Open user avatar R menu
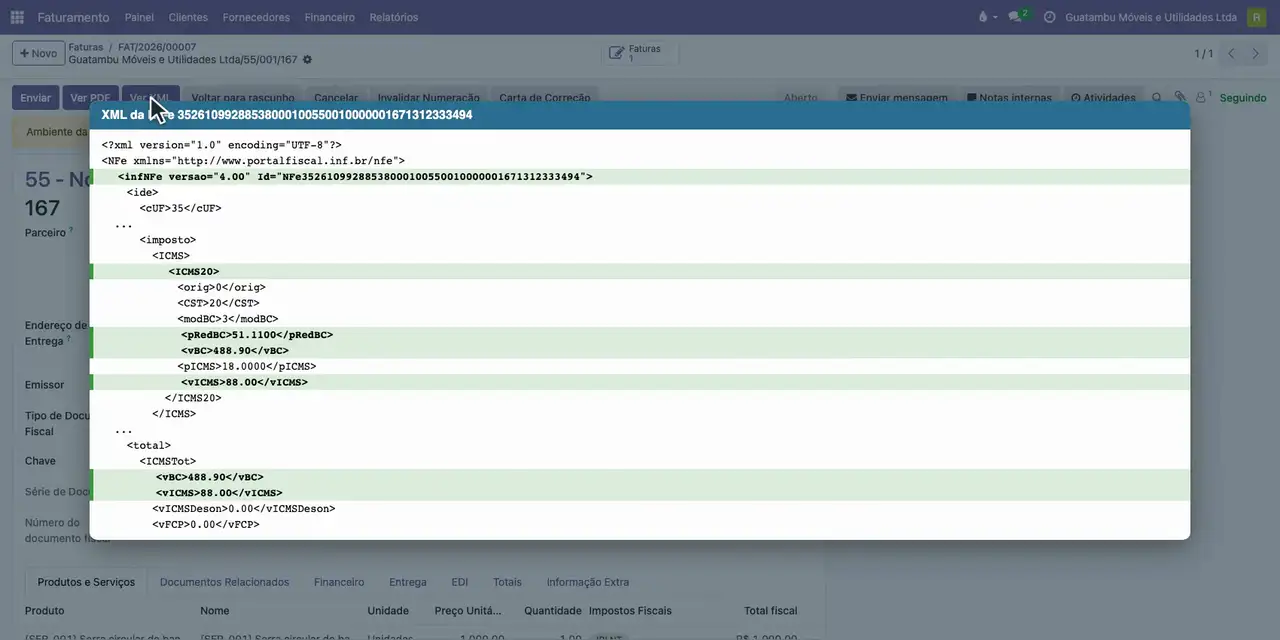Screen dimensions: 1280x640 [x=1256, y=17]
